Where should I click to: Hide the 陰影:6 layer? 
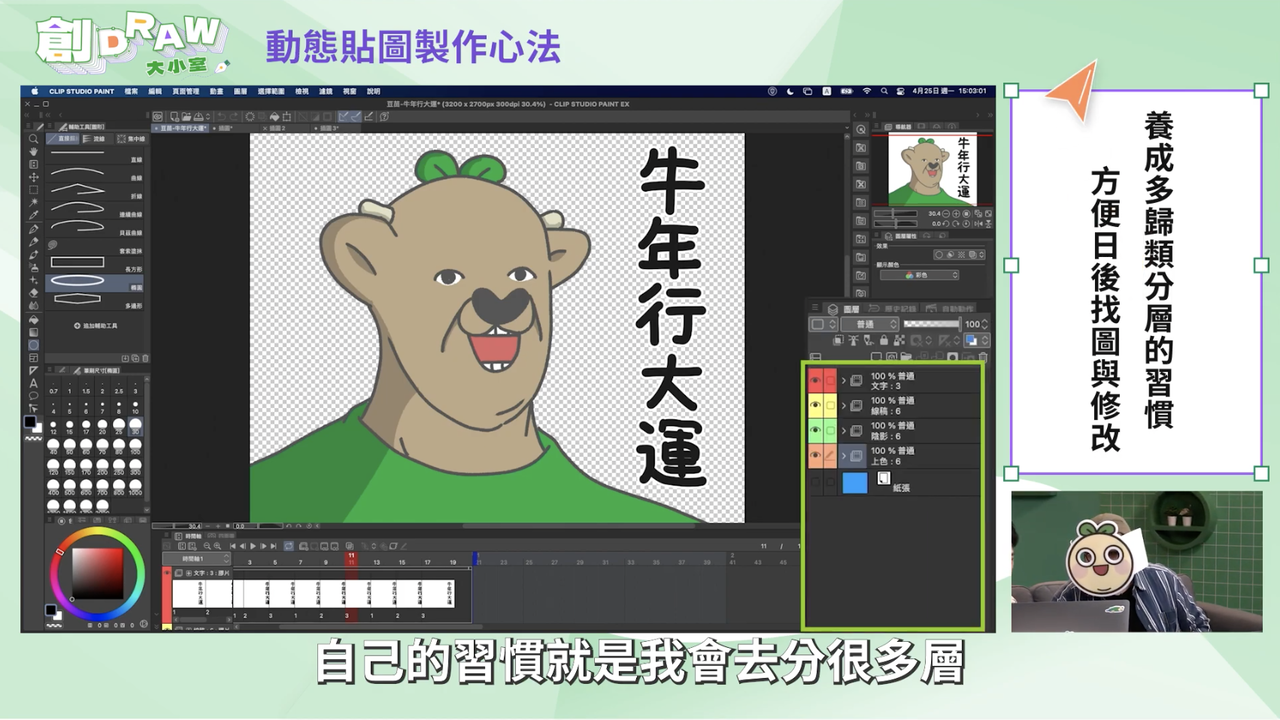click(816, 429)
